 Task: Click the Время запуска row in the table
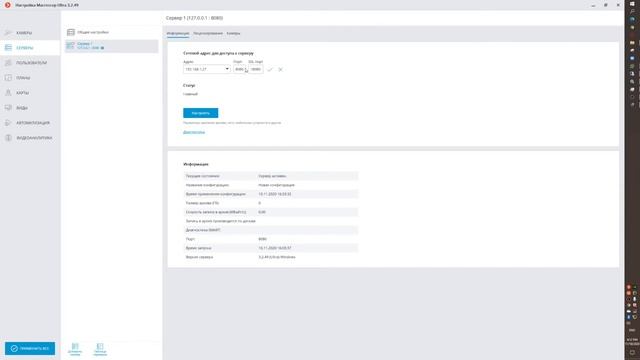pos(271,248)
